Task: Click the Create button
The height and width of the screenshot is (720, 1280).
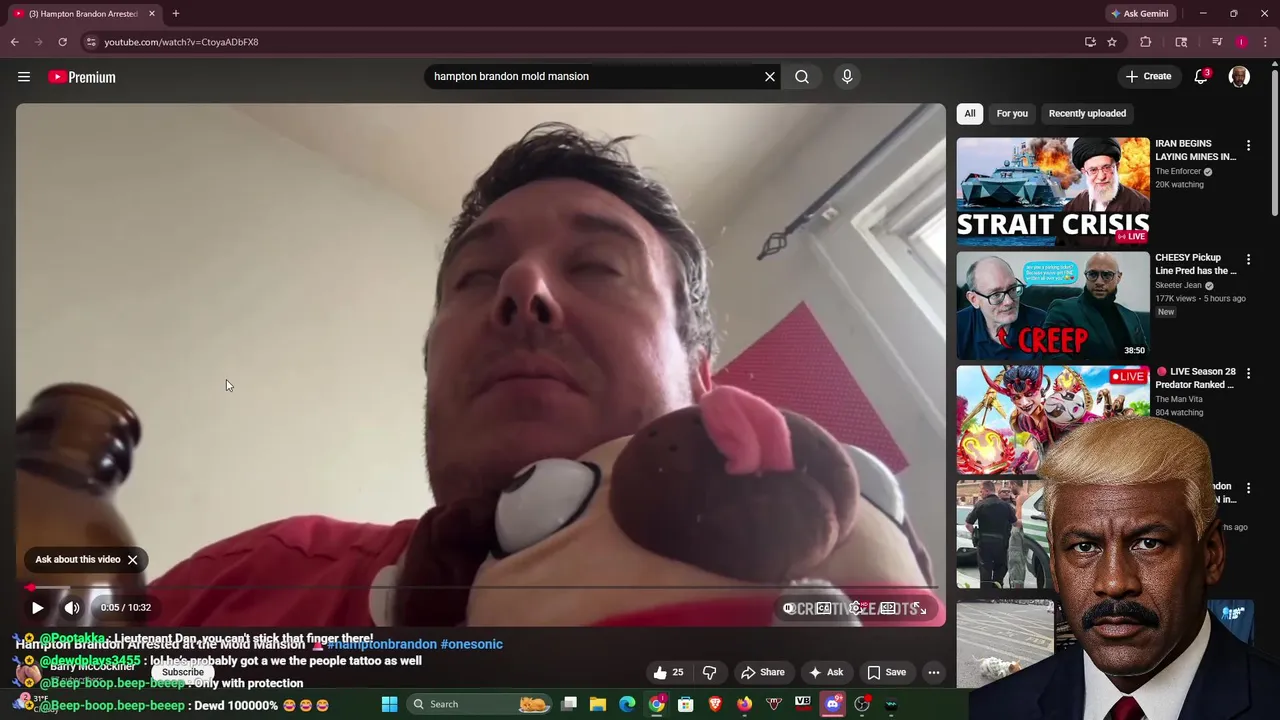Action: point(1148,77)
